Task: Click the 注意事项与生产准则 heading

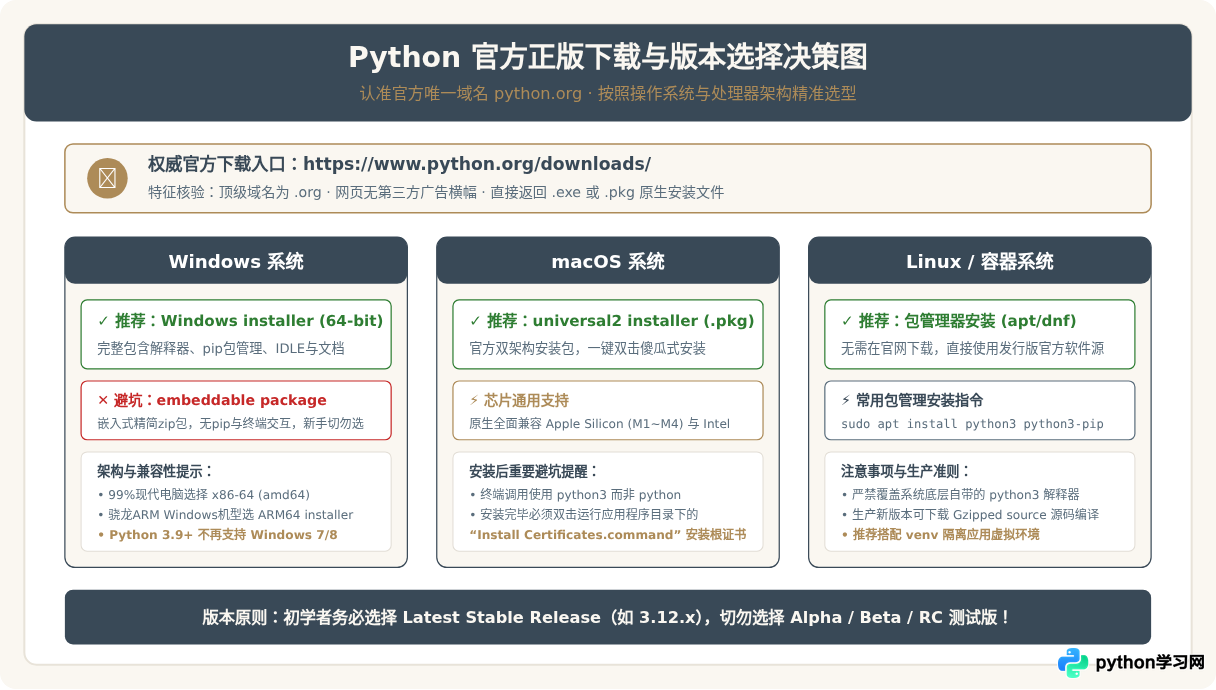Action: pos(906,471)
